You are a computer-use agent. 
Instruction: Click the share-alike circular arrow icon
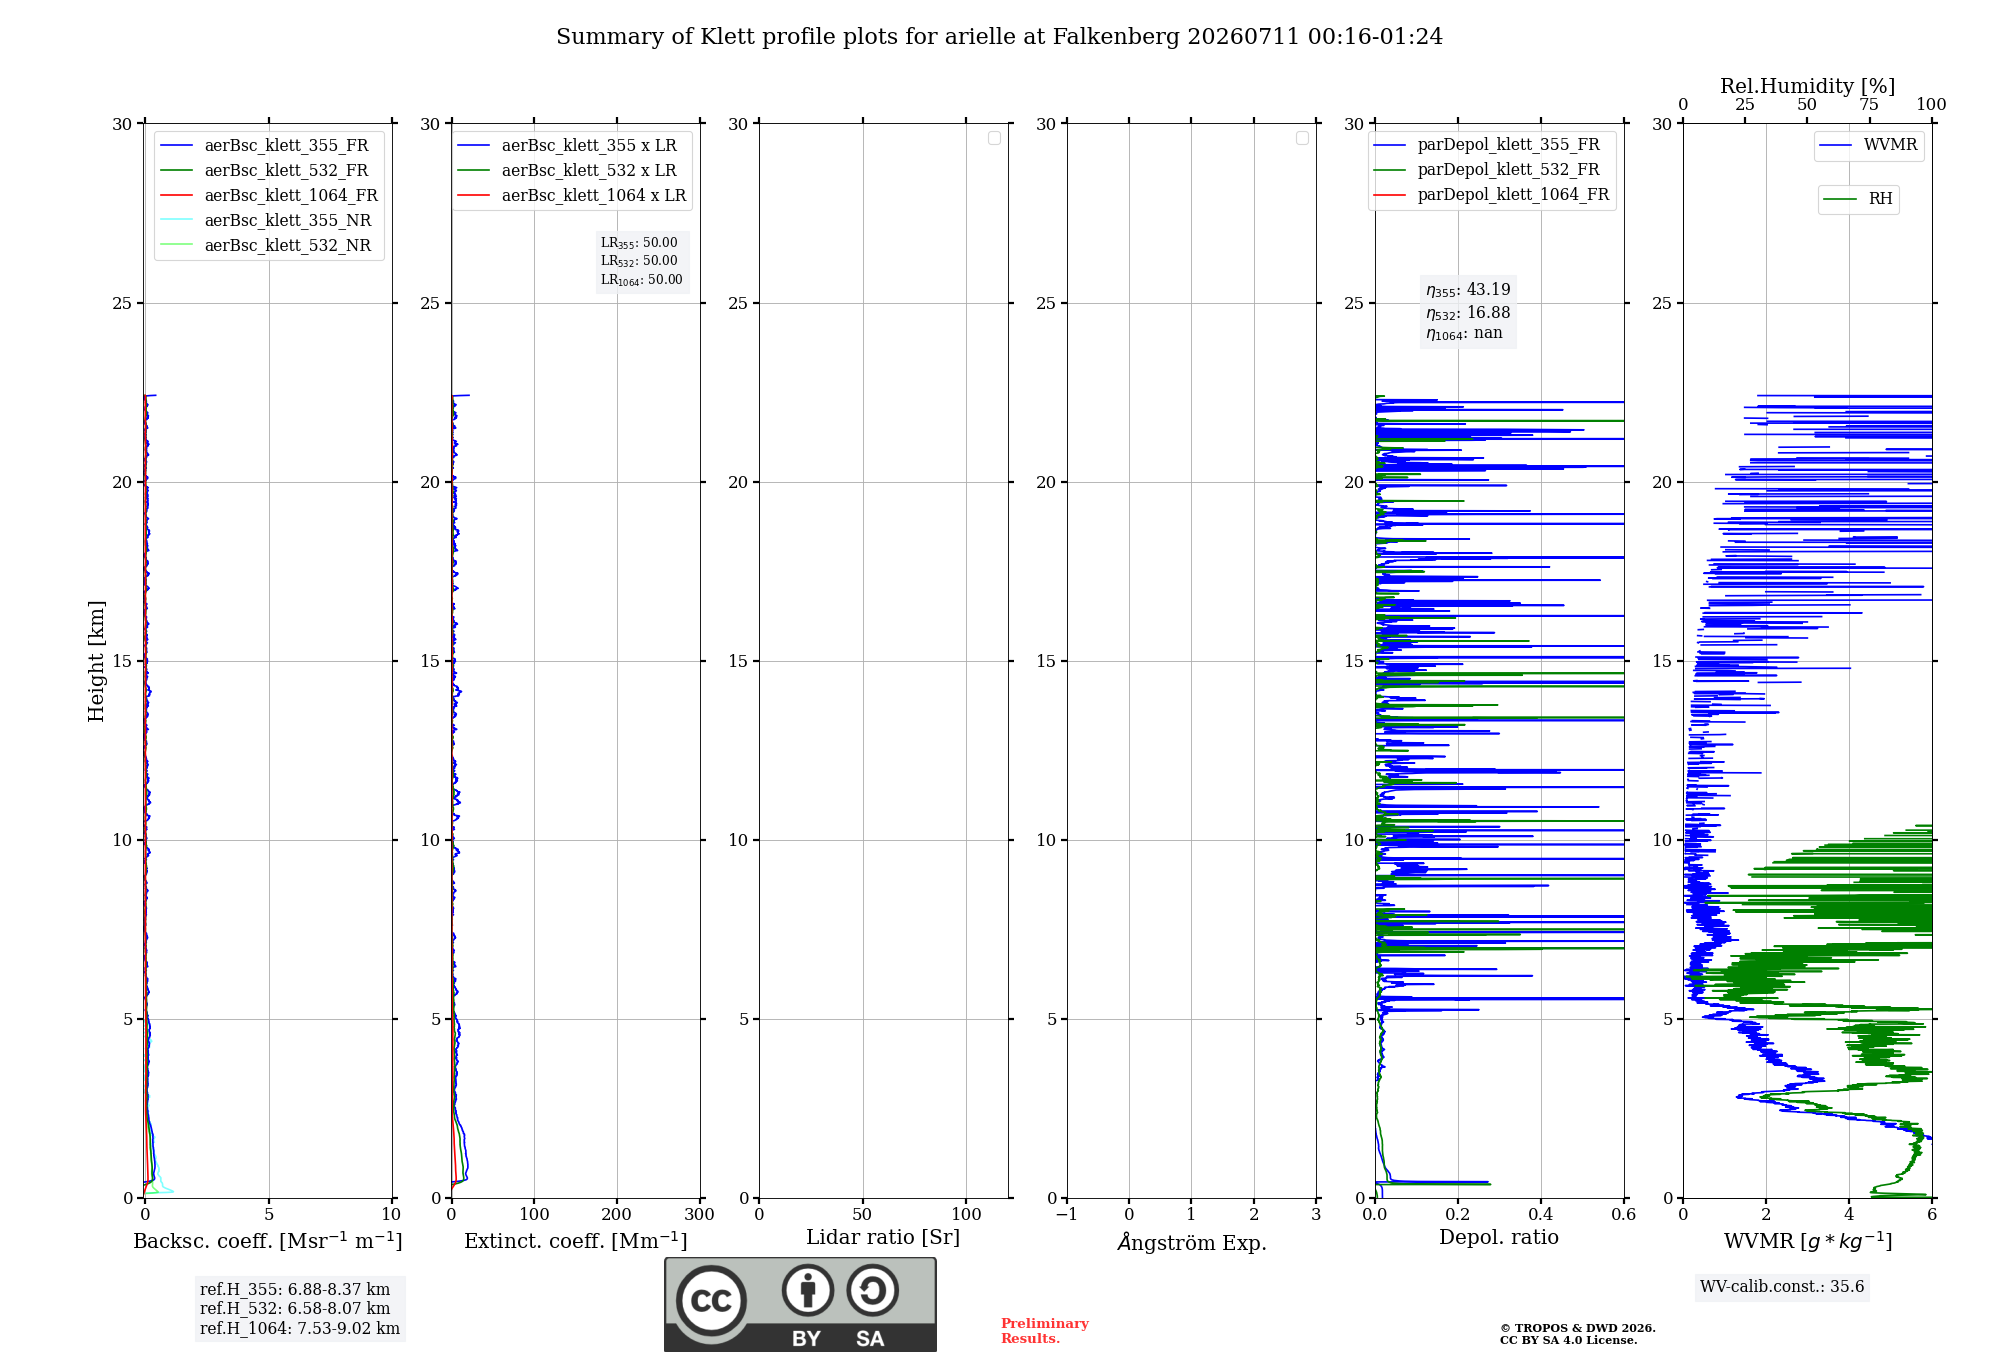(873, 1290)
